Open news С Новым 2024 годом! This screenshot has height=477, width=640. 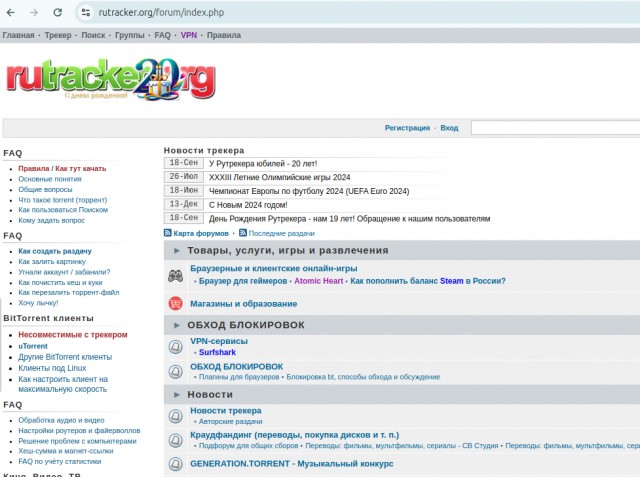[248, 205]
